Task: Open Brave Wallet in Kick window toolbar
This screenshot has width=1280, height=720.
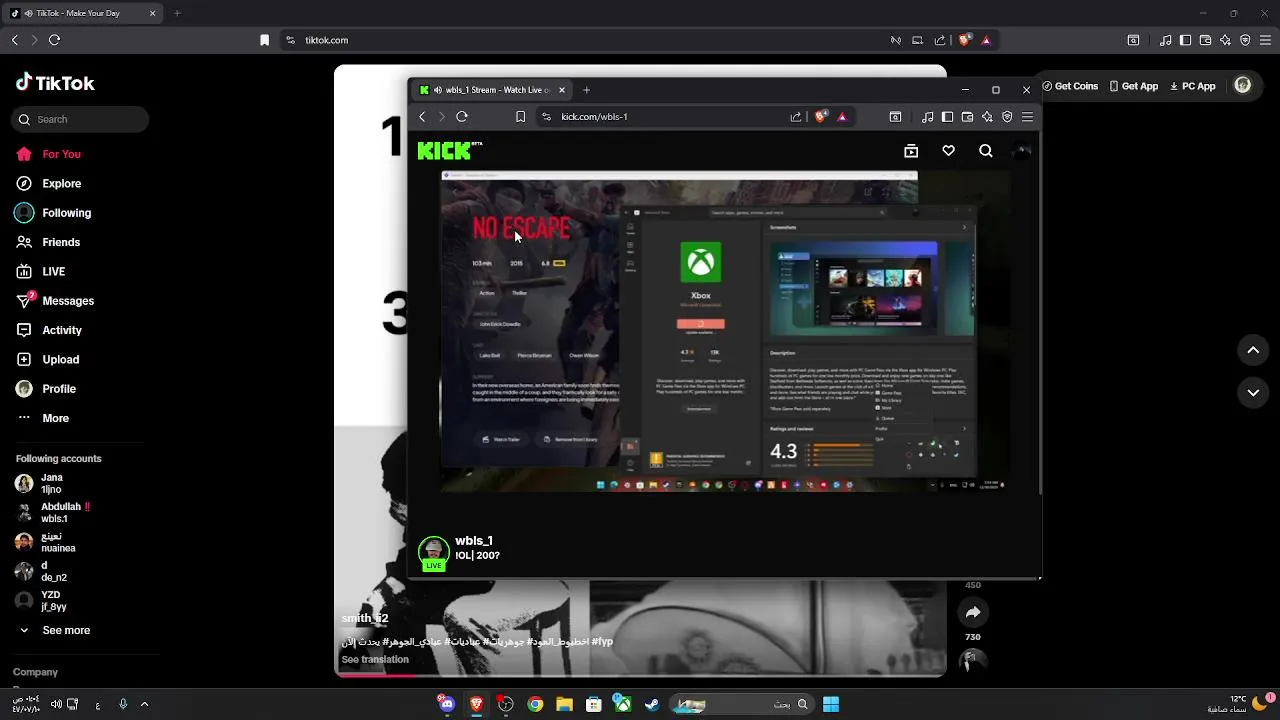Action: coord(967,117)
